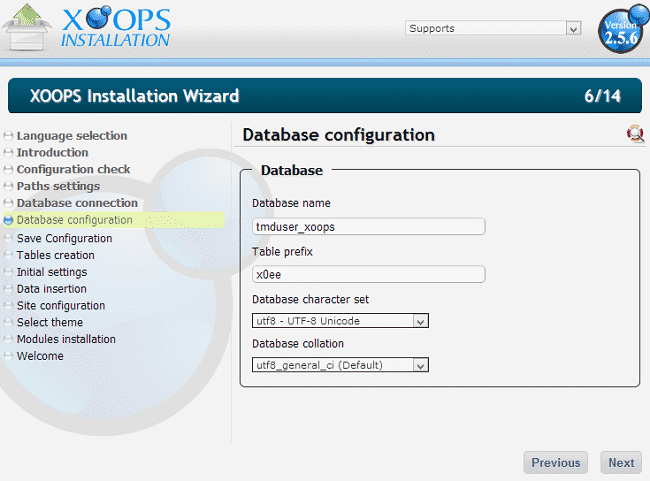Click Previous button

(555, 462)
